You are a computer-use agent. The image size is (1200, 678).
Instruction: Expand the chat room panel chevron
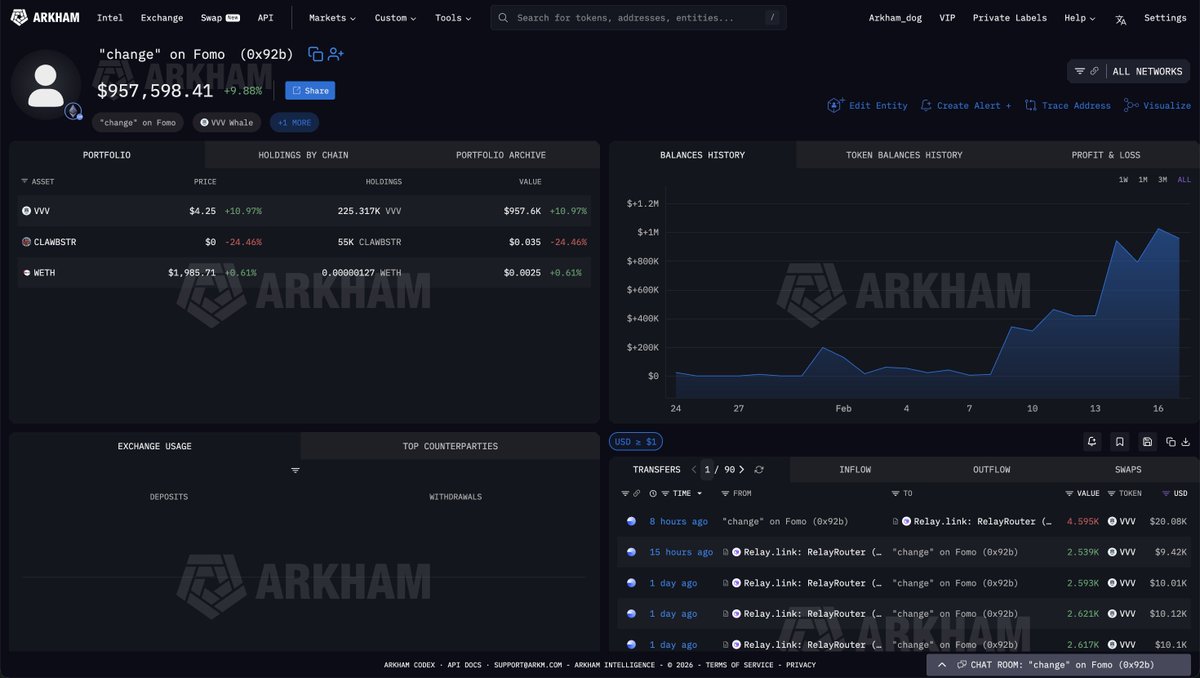tap(942, 664)
